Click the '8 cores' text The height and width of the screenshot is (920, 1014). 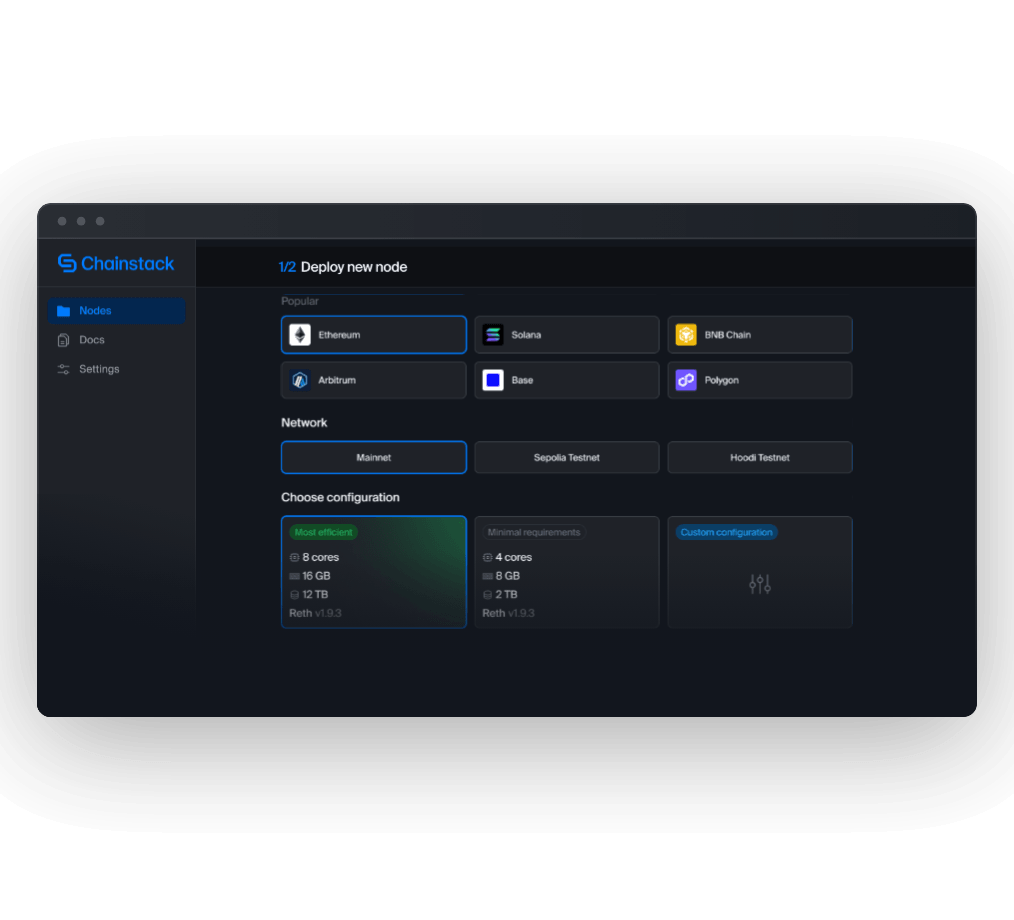coord(321,557)
